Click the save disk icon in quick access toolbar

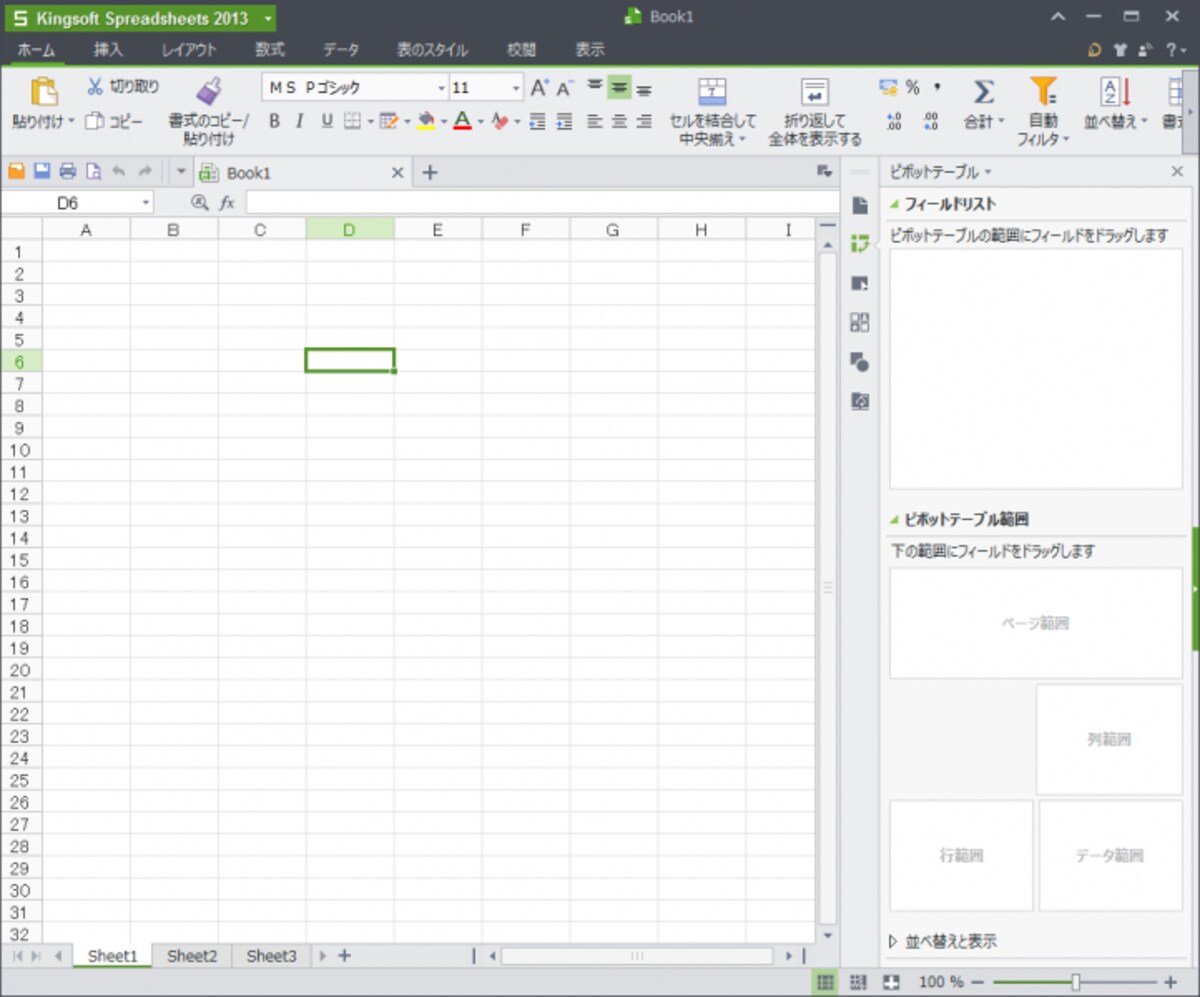[x=42, y=172]
